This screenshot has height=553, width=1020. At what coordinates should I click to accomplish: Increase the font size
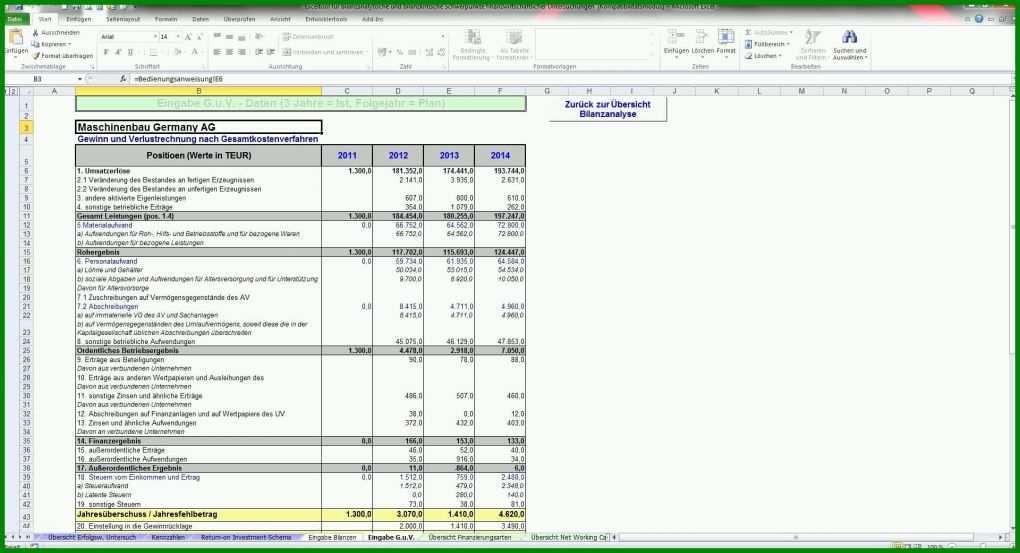pos(188,37)
